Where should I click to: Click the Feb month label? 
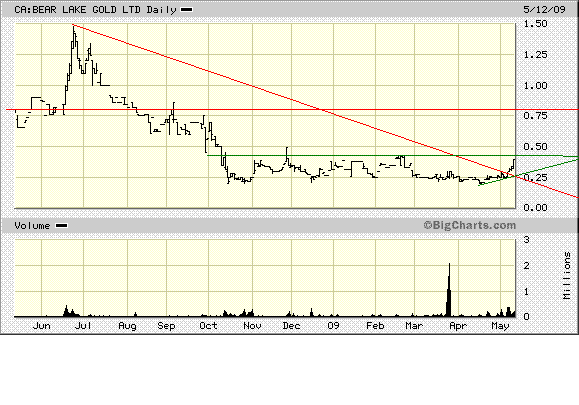click(x=375, y=326)
